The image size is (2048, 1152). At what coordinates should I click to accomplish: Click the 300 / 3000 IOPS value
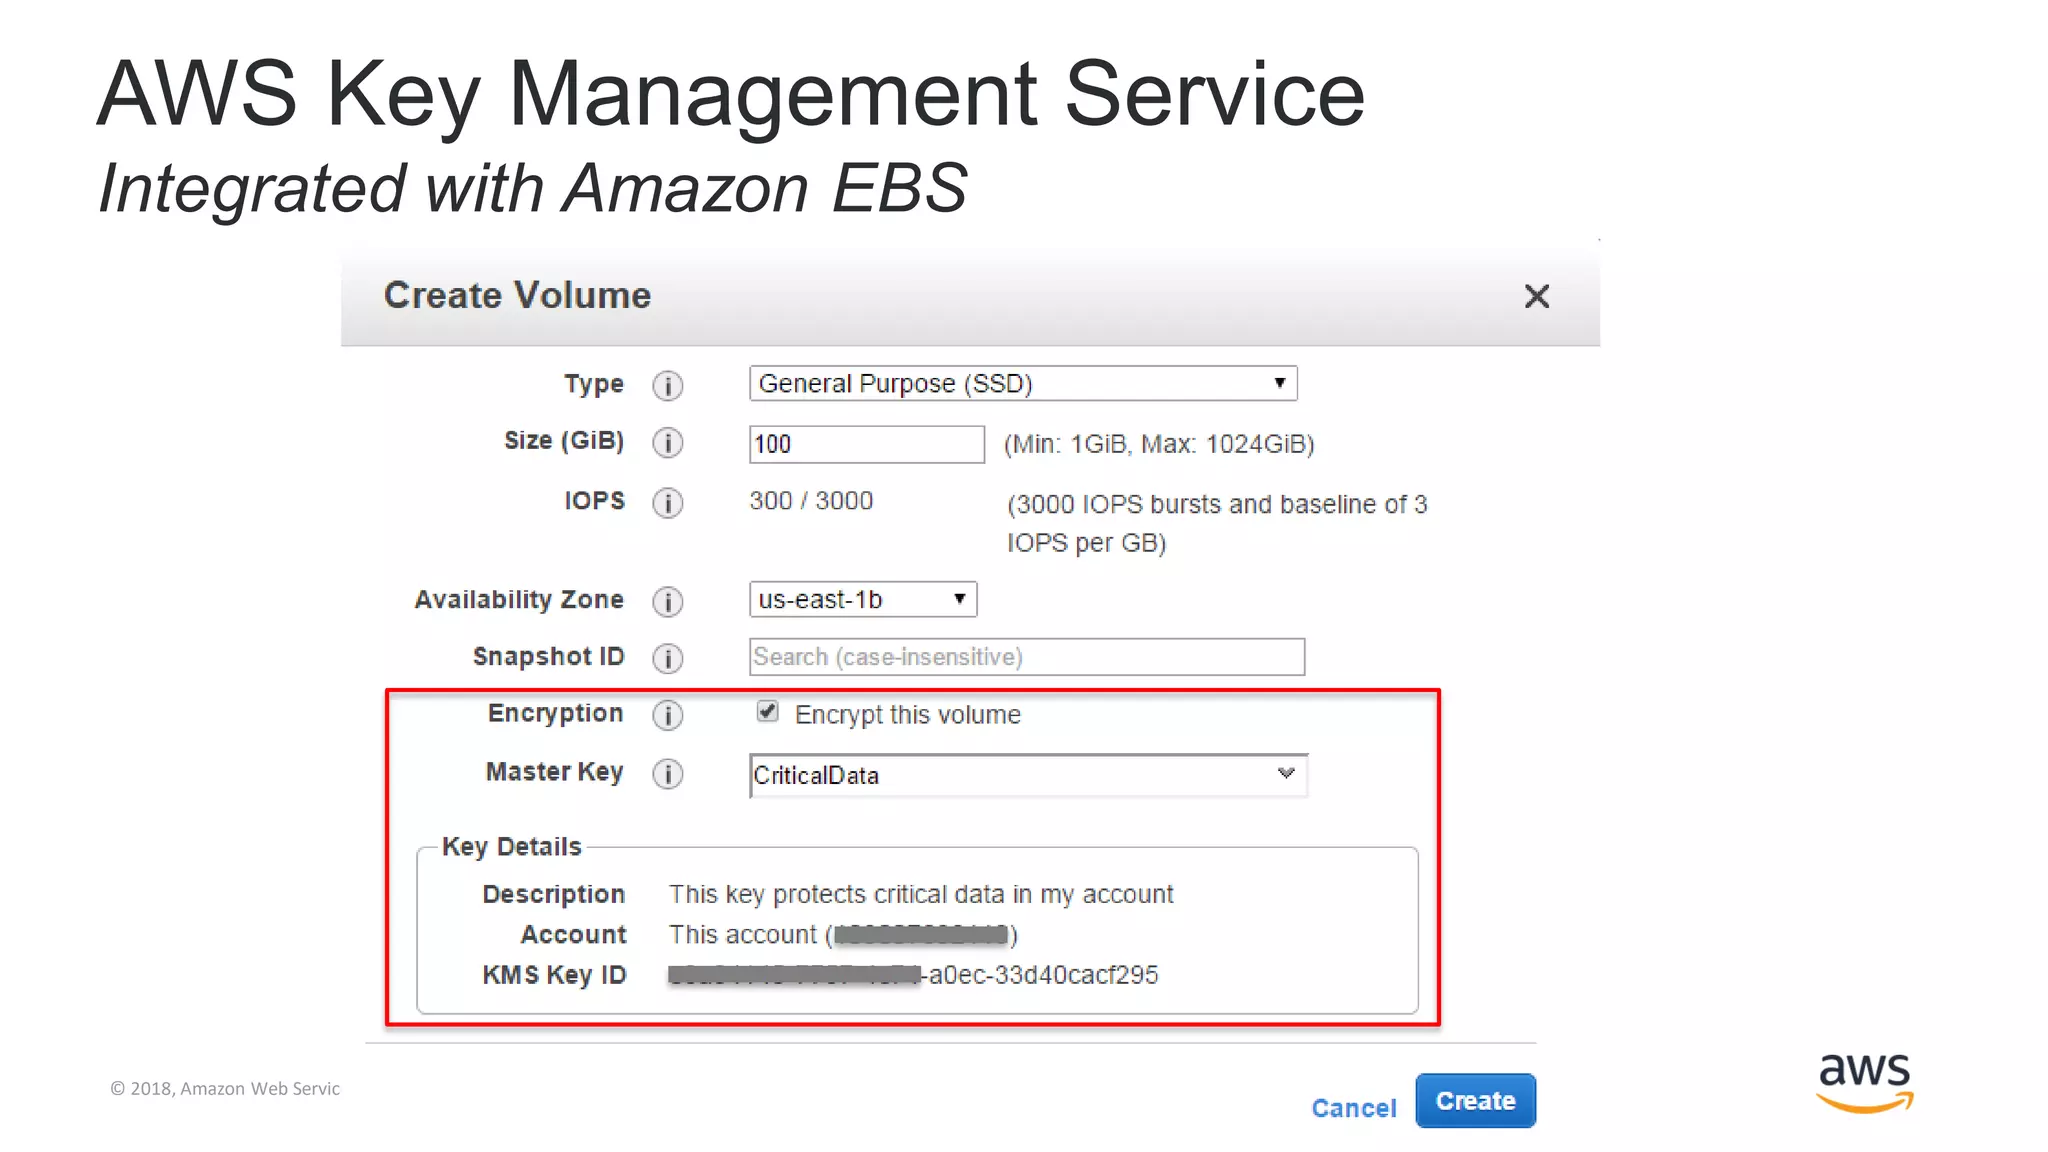(x=811, y=501)
